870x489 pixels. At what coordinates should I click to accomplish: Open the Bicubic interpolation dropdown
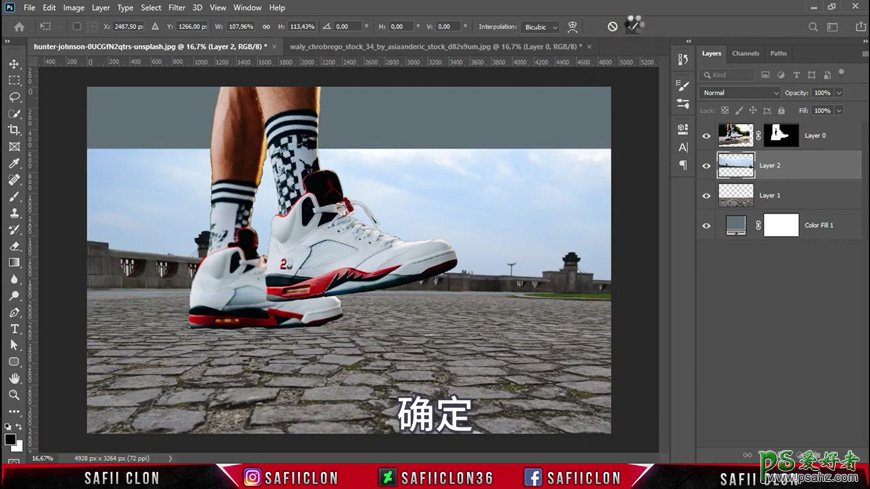tap(540, 27)
